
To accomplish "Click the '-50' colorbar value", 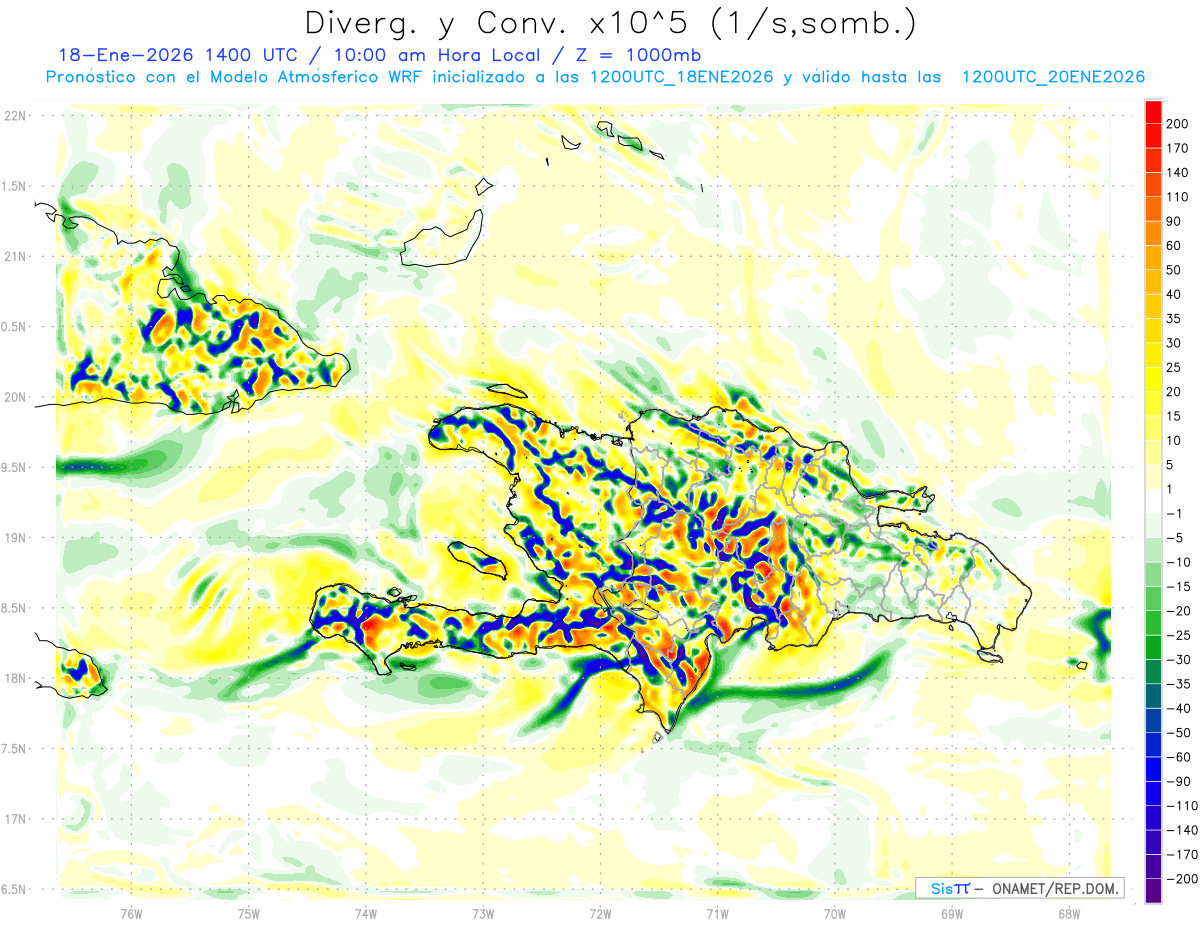I will (x=1181, y=733).
